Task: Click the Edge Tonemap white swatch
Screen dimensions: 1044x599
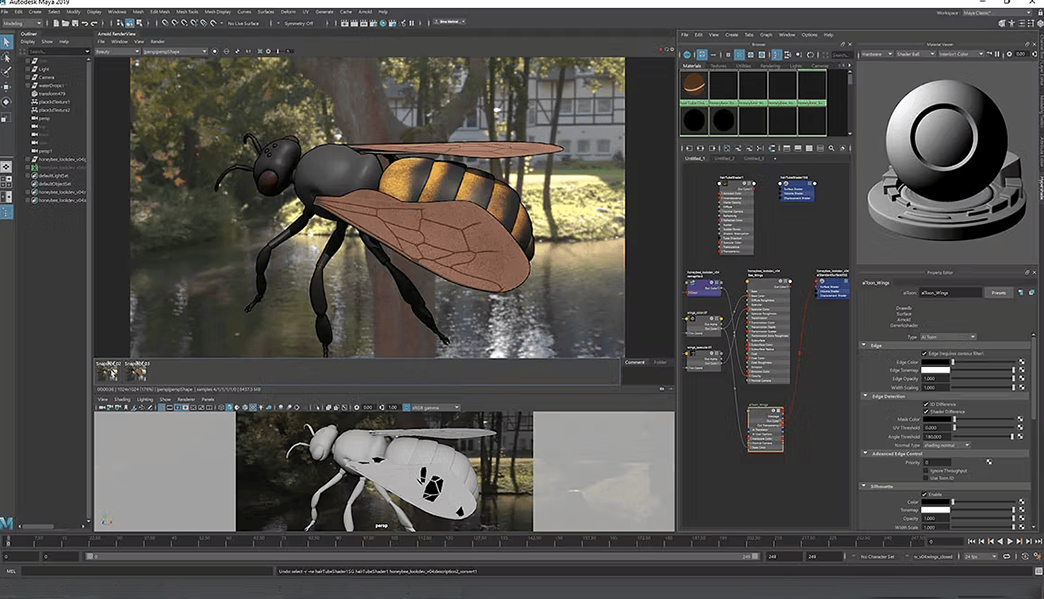Action: pos(936,370)
